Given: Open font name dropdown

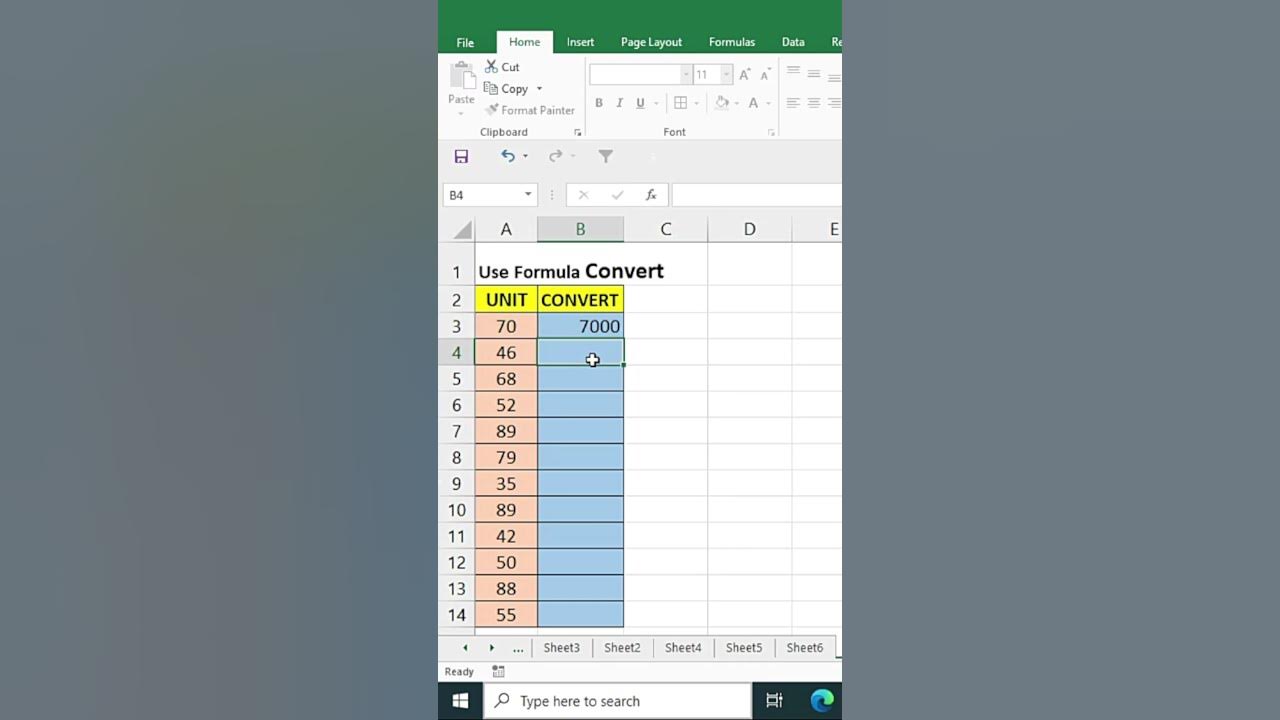Looking at the screenshot, I should (686, 75).
